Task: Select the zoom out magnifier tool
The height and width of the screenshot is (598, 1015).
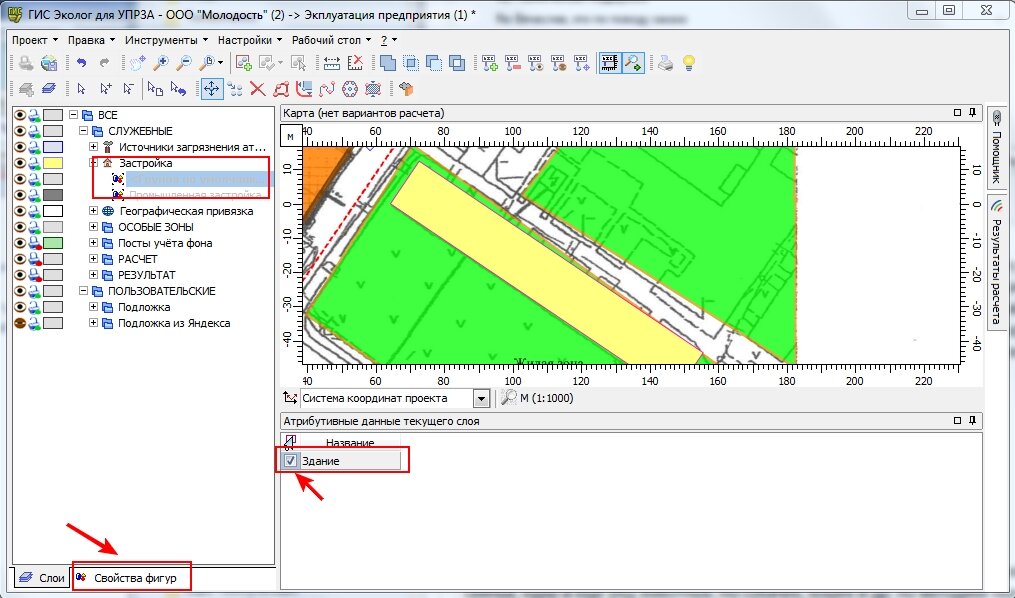Action: (184, 63)
